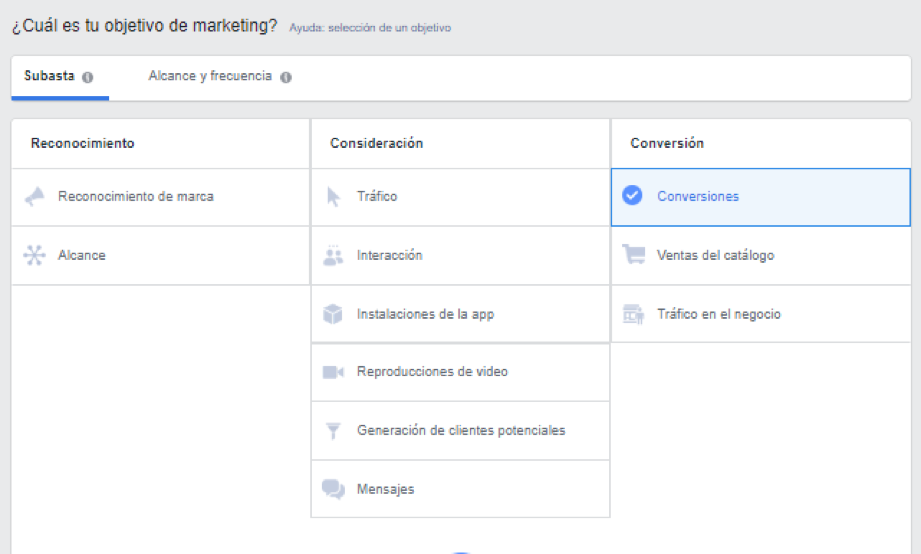Click the people icon beside Interacción
The image size is (921, 554).
click(333, 256)
